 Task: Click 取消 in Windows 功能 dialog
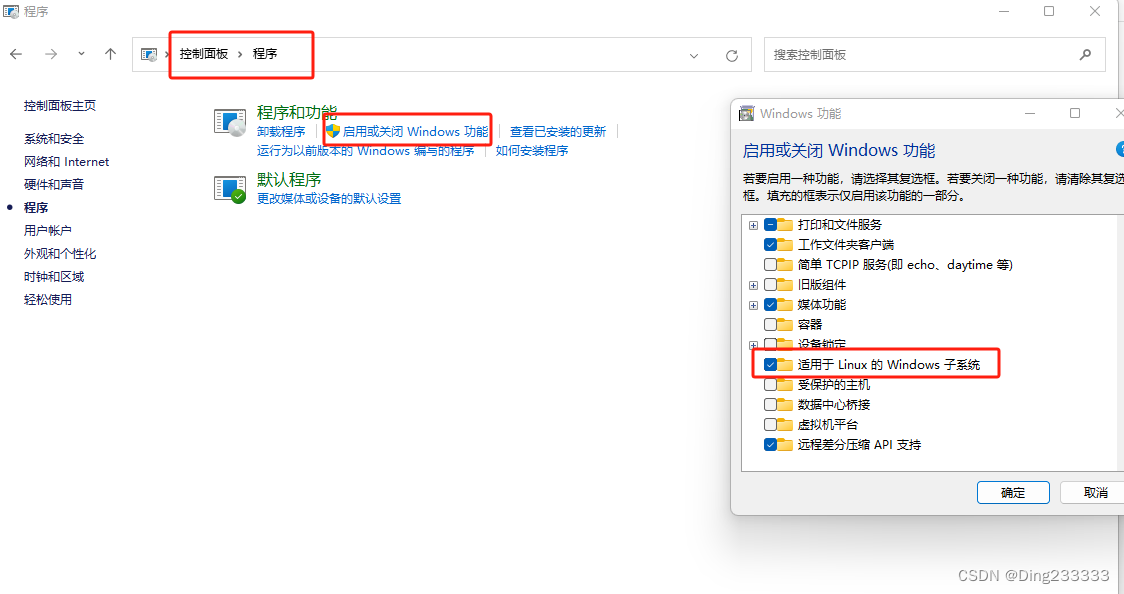click(1094, 492)
